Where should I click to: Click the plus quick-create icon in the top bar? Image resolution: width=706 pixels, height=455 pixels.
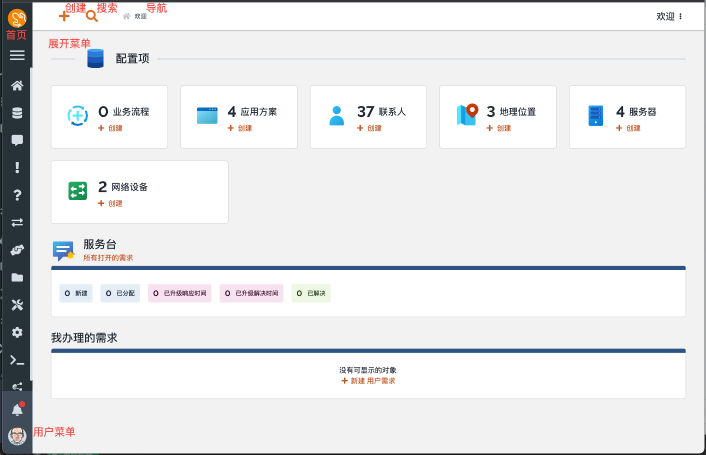64,16
